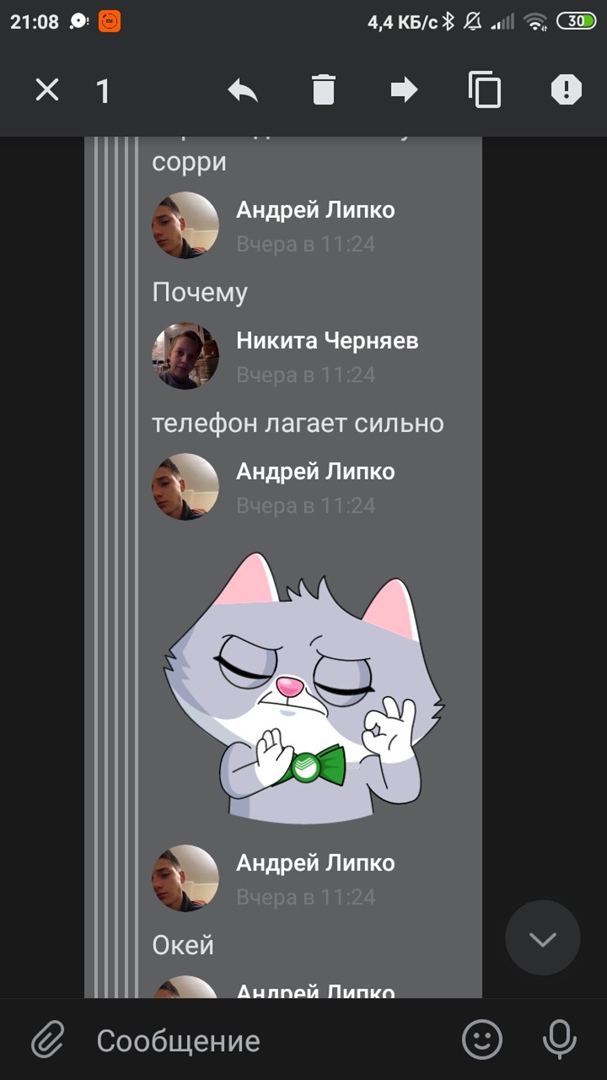The height and width of the screenshot is (1080, 607).
Task: Report message via exclamation octagon icon
Action: click(x=566, y=90)
